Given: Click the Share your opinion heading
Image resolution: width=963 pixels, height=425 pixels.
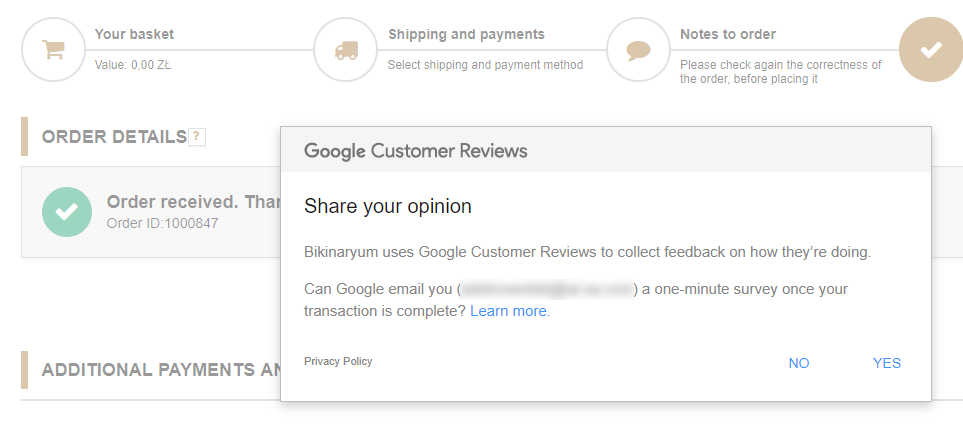Looking at the screenshot, I should [x=388, y=207].
